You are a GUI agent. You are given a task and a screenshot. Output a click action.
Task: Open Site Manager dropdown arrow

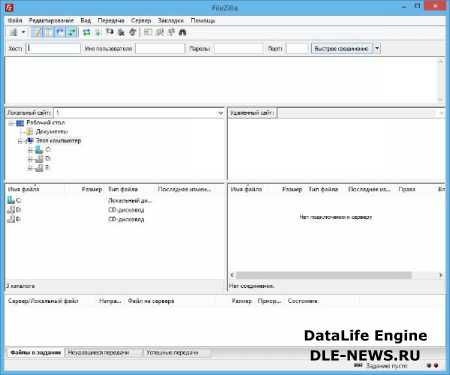[x=23, y=32]
